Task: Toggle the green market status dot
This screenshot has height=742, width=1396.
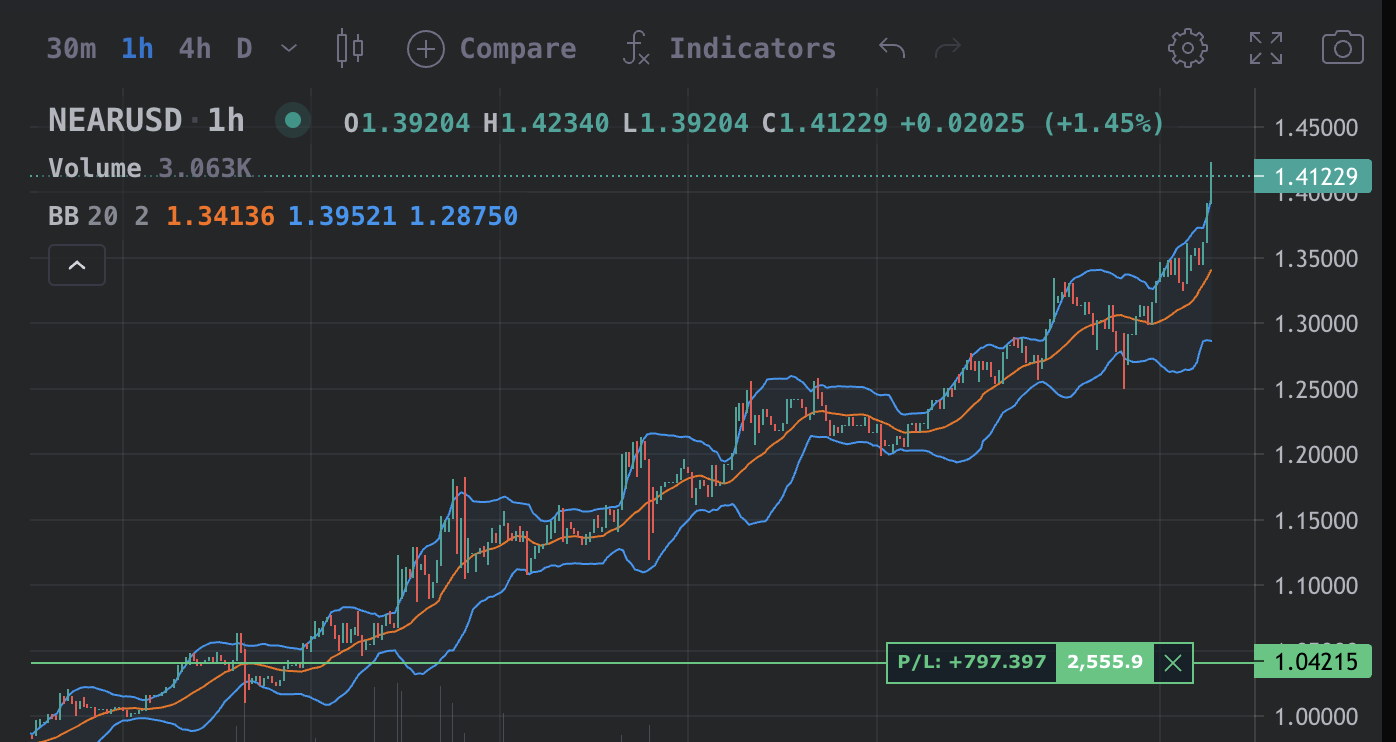Action: [293, 121]
